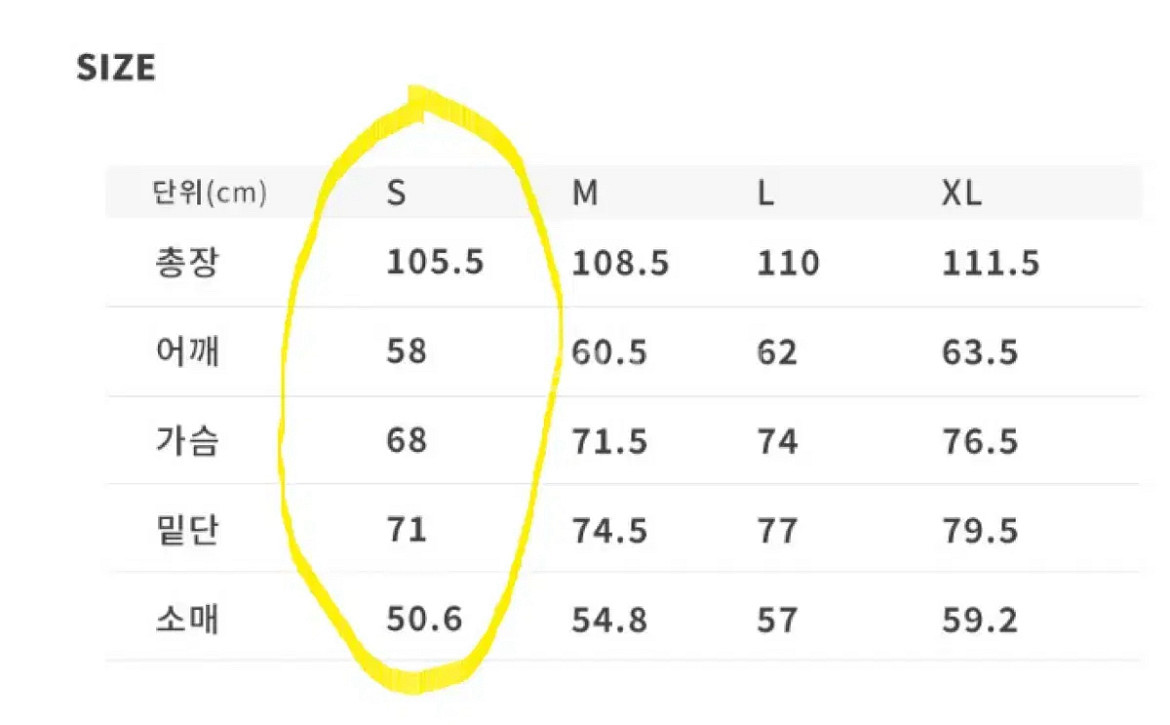Click the 단위(cm) header cell
This screenshot has height=725, width=1170.
click(210, 193)
